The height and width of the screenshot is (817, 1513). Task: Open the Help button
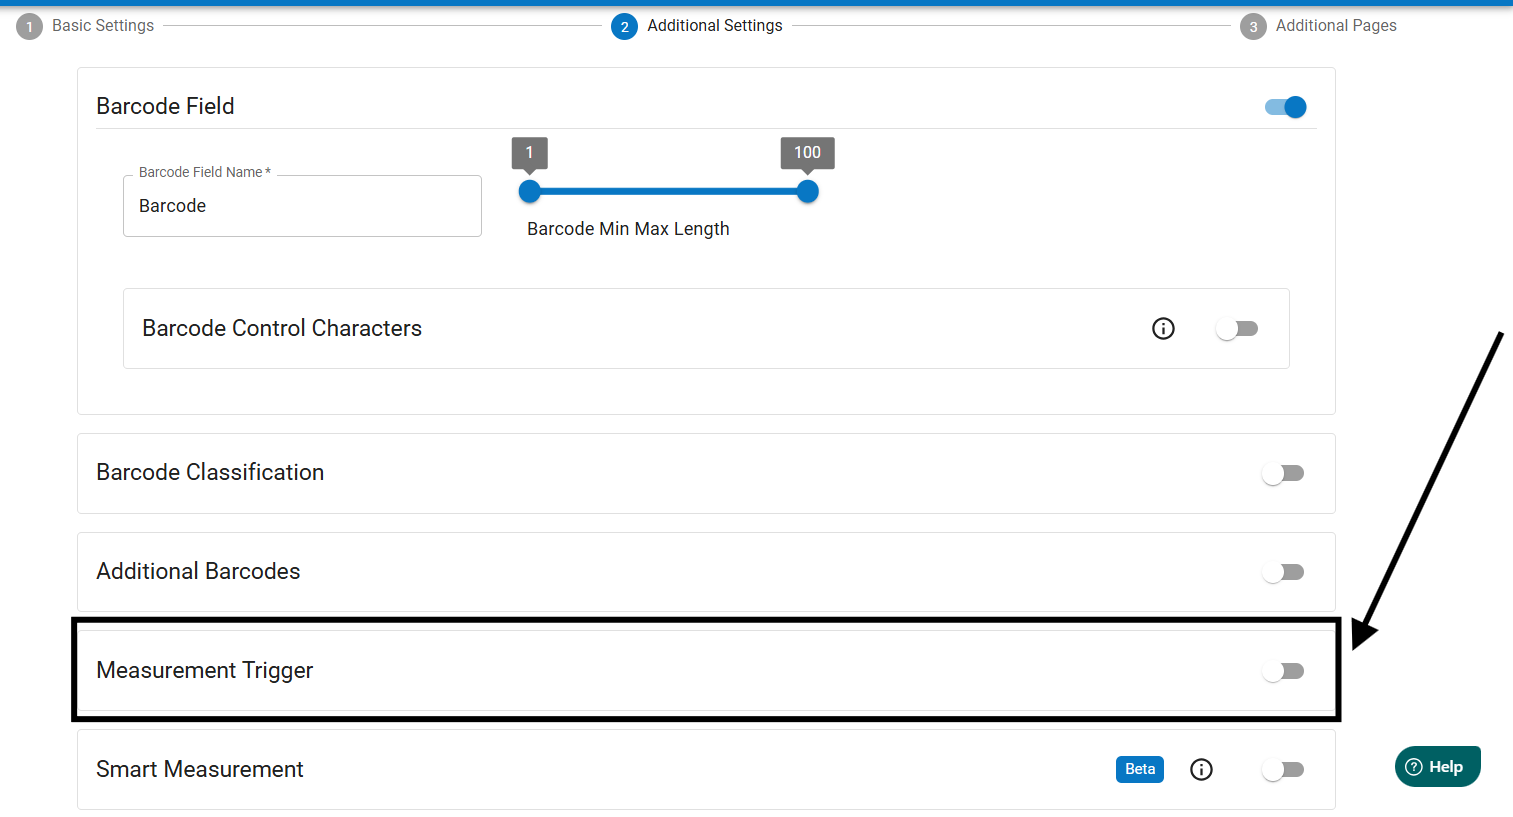pyautogui.click(x=1437, y=767)
